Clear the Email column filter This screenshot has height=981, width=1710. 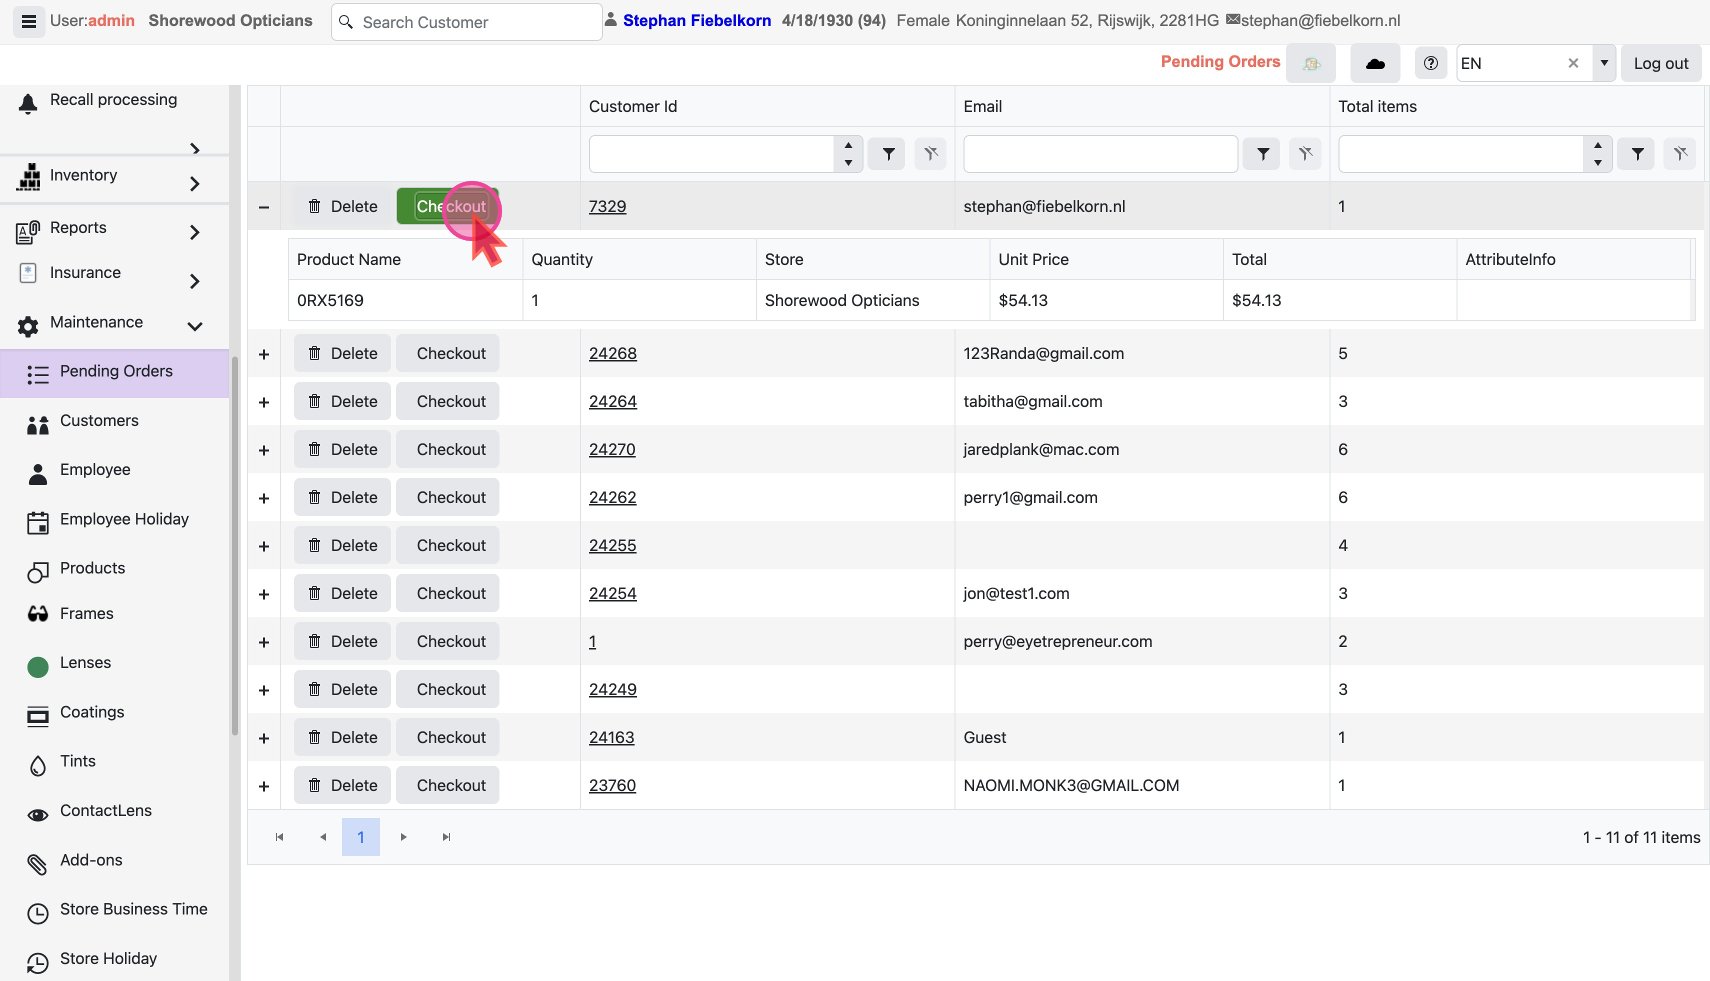tap(1305, 154)
